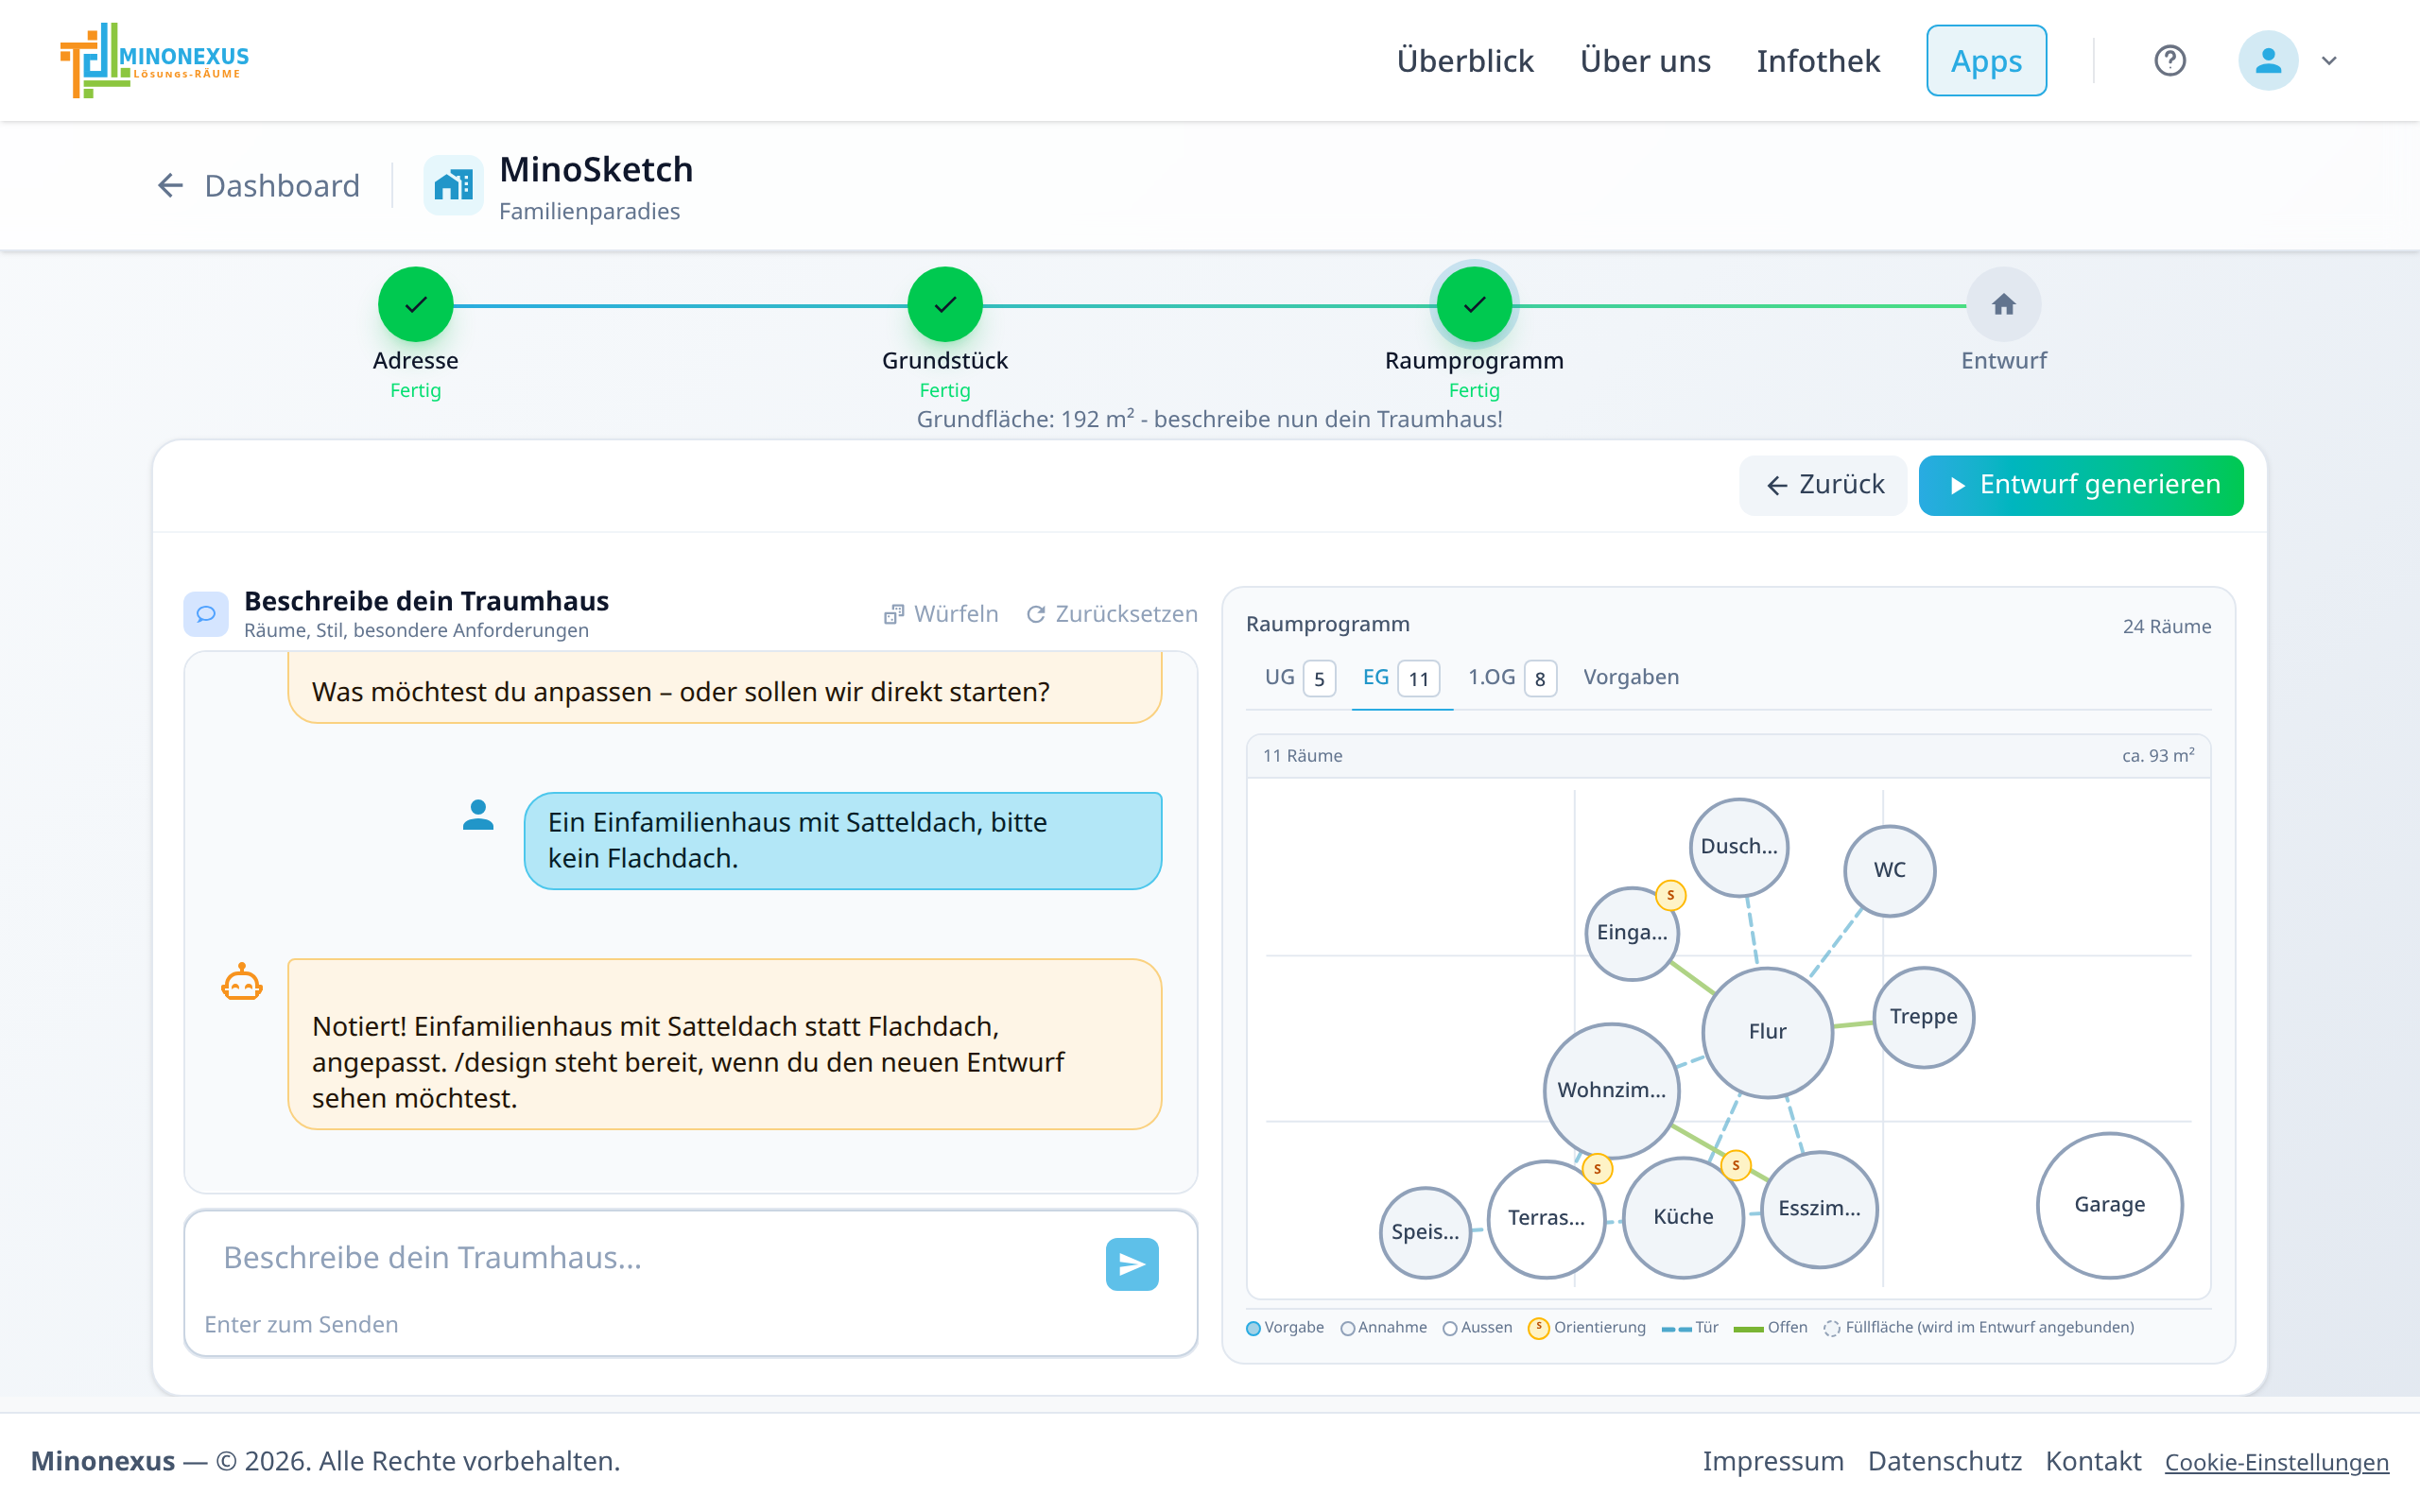Select the WC room node
2420x1512 pixels.
pos(1889,870)
